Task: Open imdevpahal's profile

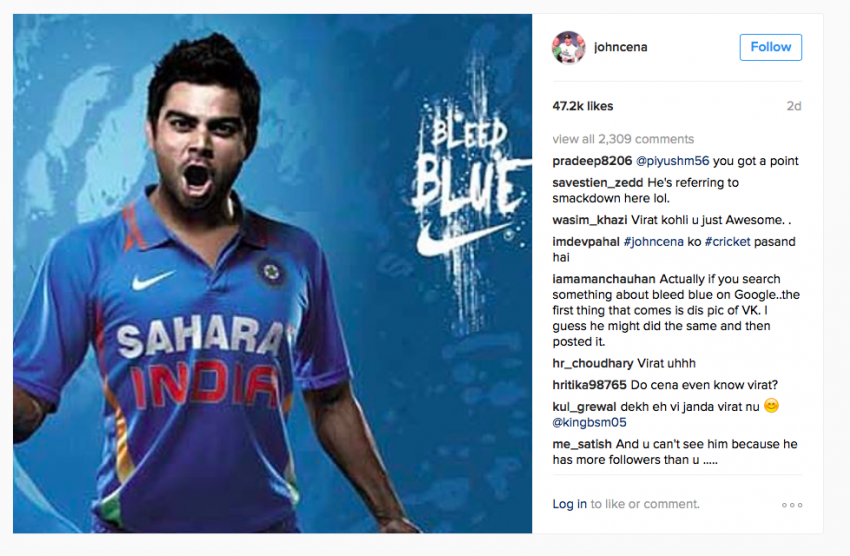Action: tap(586, 242)
